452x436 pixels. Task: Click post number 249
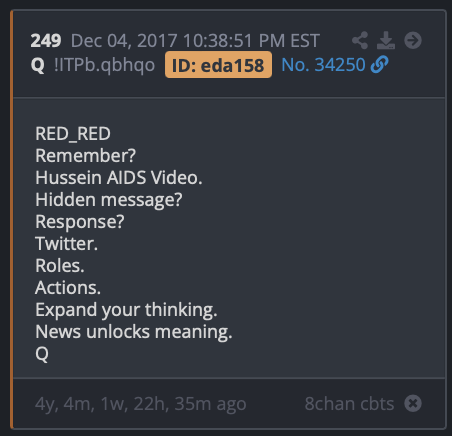[x=46, y=41]
